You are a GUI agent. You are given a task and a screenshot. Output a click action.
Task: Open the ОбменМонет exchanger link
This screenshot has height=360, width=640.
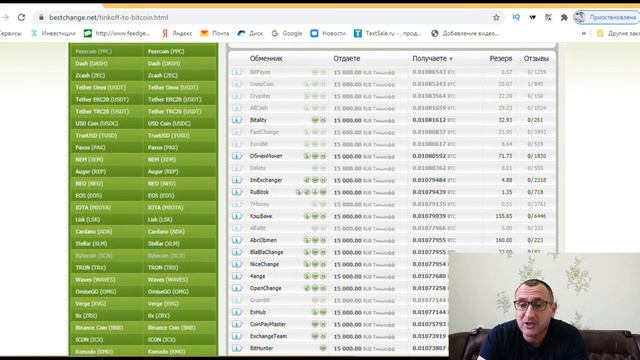tap(266, 156)
